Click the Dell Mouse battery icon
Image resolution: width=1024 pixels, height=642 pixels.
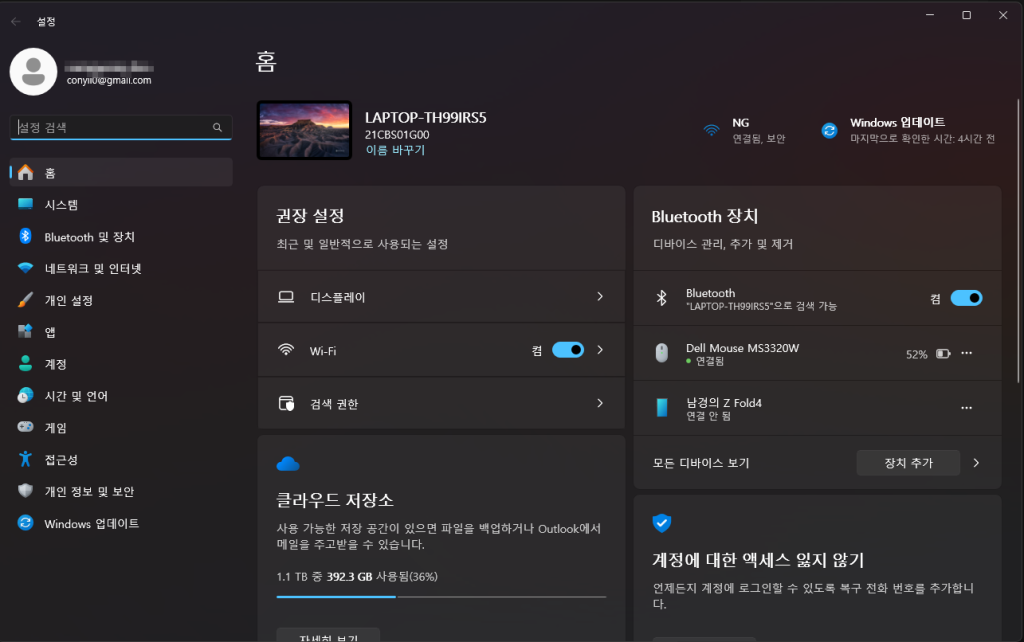[x=943, y=354]
